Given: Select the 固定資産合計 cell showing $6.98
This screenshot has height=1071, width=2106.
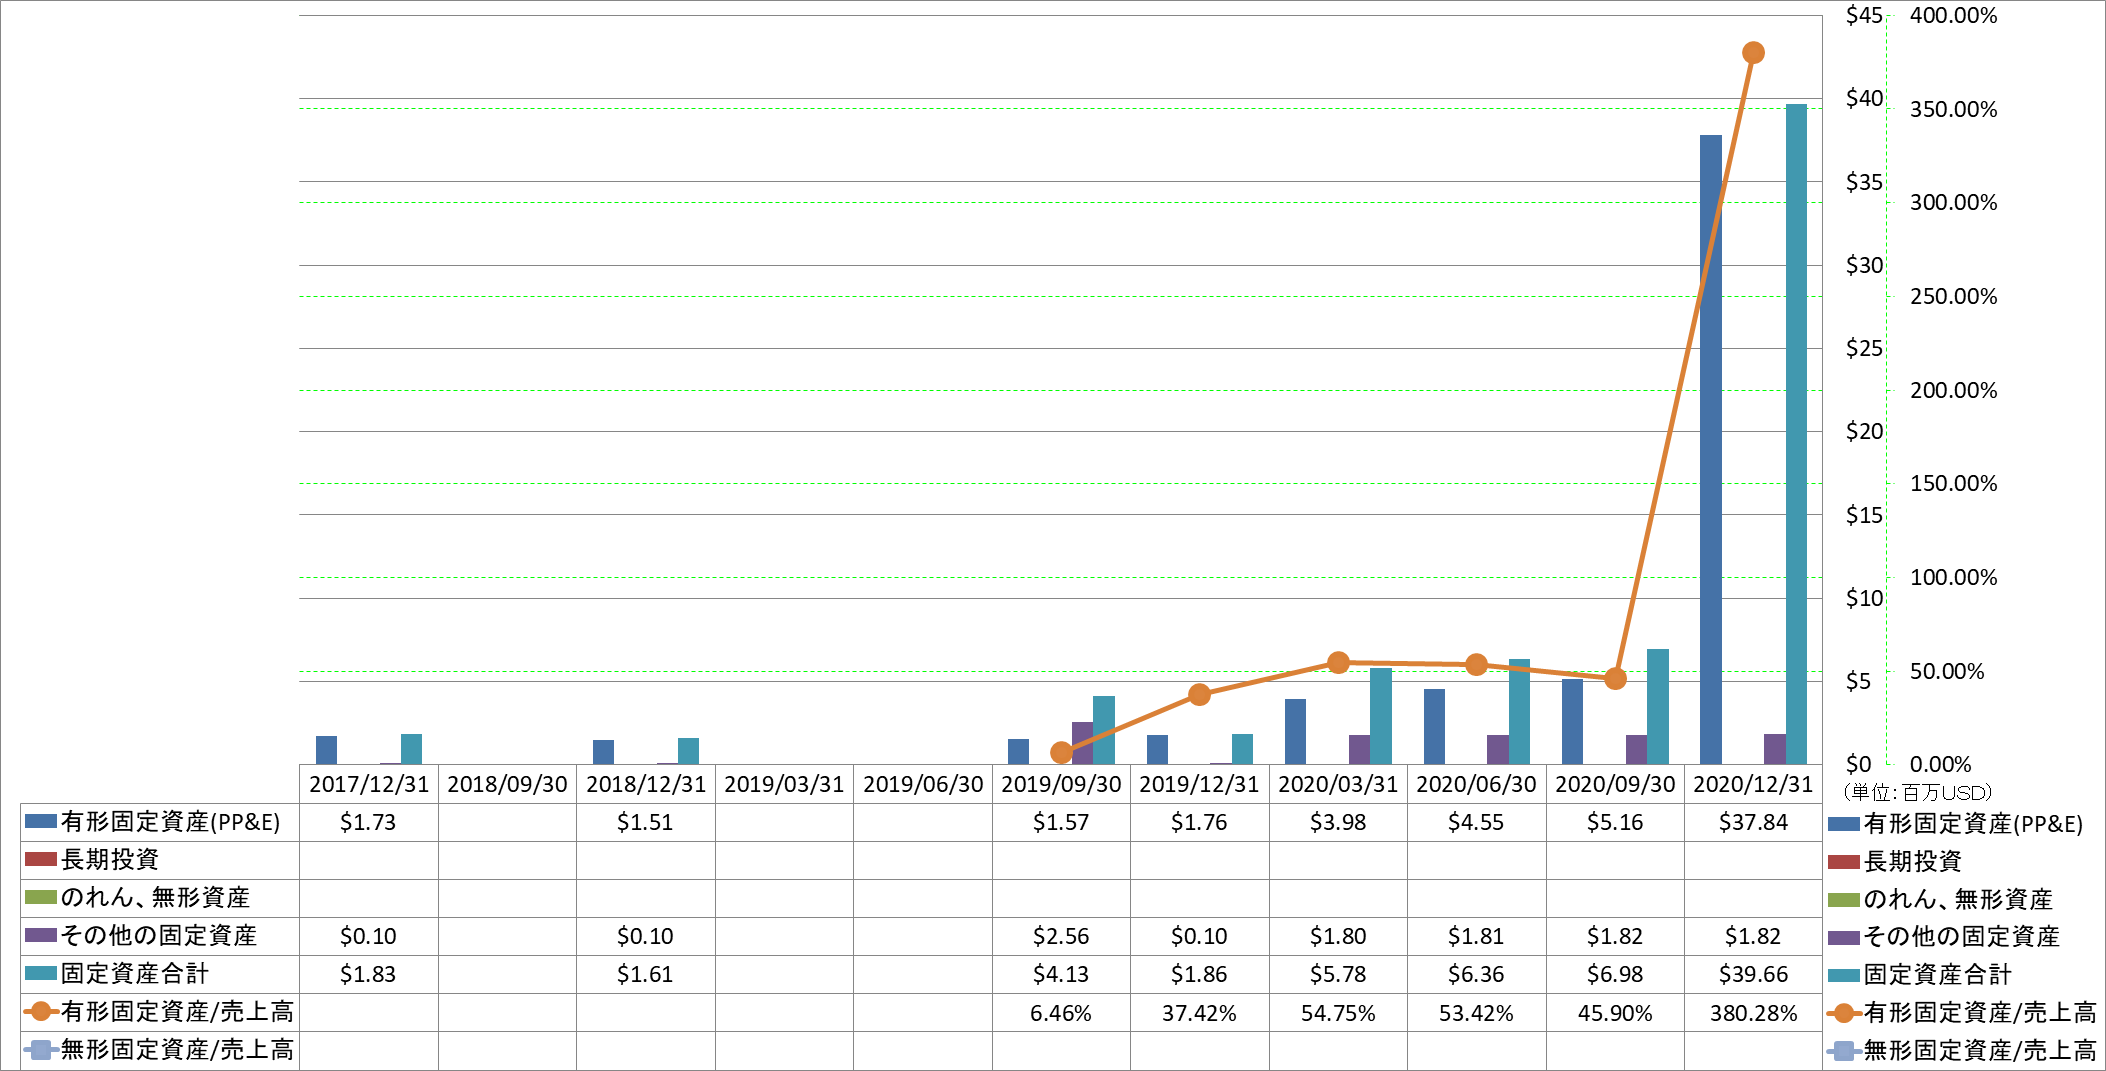Looking at the screenshot, I should (x=1615, y=974).
